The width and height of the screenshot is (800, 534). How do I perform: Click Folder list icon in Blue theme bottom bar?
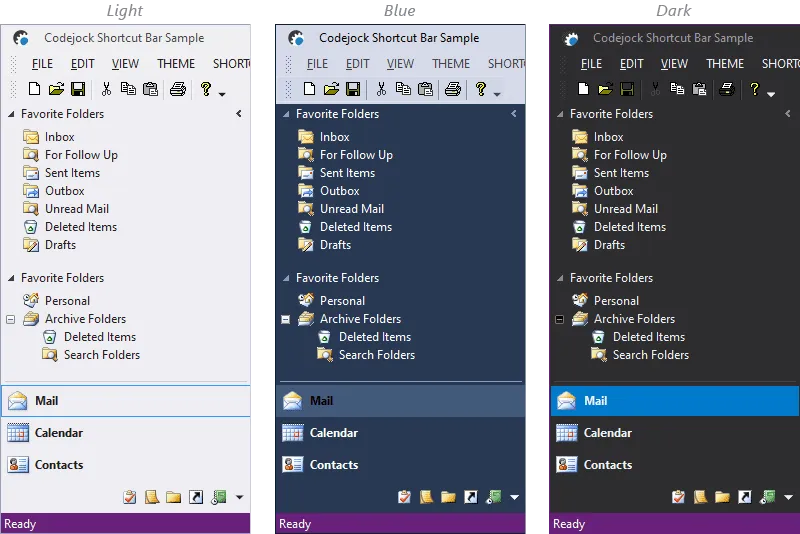pyautogui.click(x=448, y=497)
